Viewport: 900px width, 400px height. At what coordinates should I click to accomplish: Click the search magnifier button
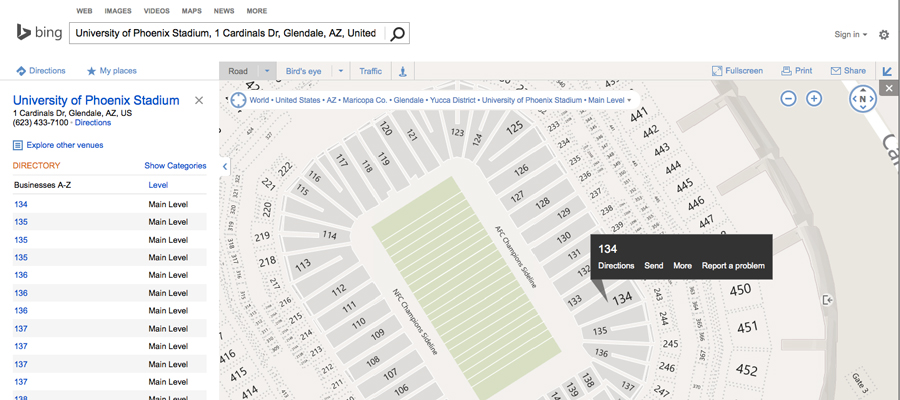point(397,34)
